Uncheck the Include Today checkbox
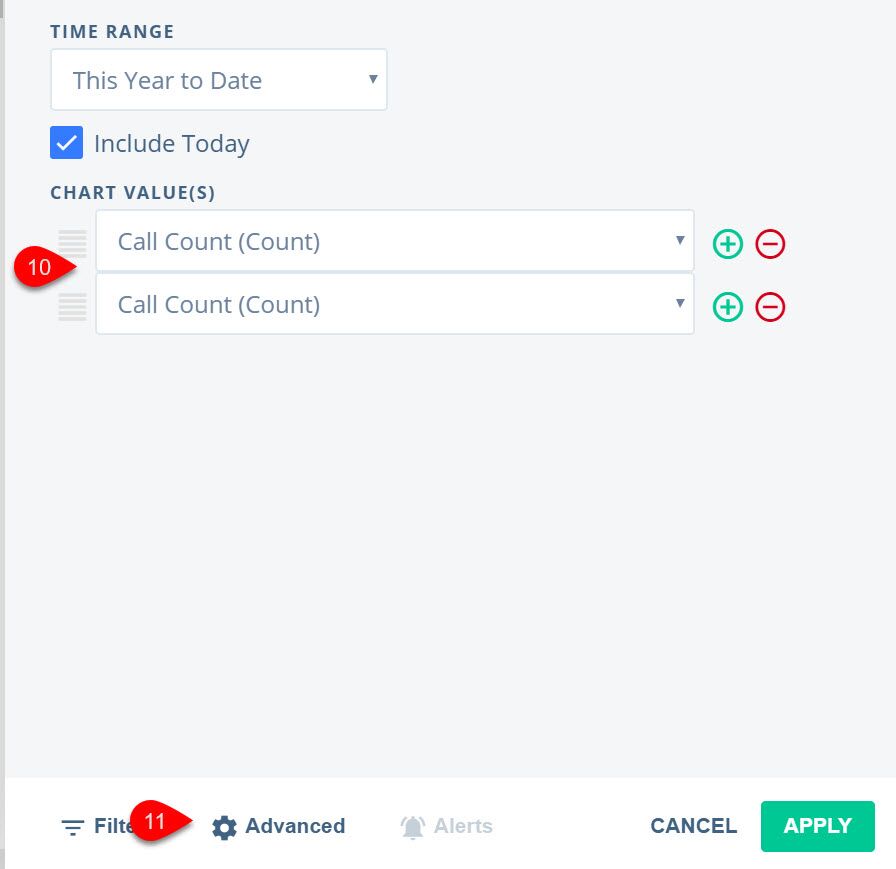 [x=66, y=143]
